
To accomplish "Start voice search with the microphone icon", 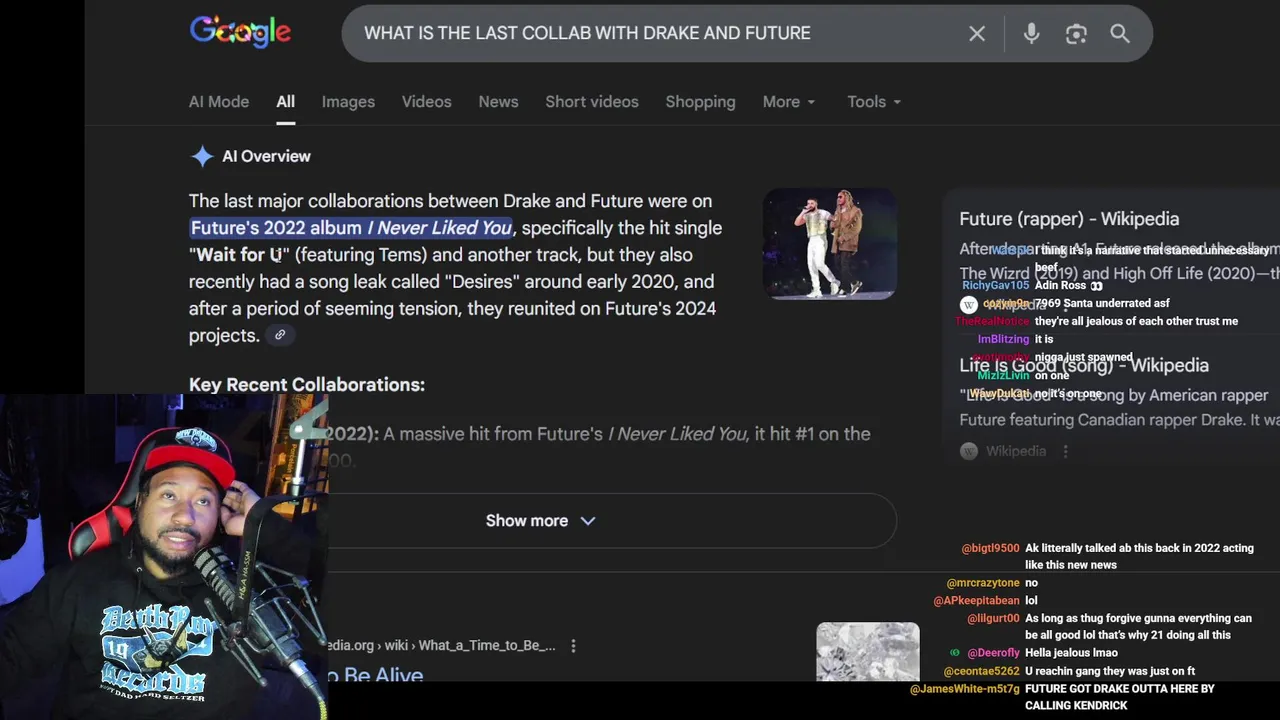I will tap(1031, 34).
